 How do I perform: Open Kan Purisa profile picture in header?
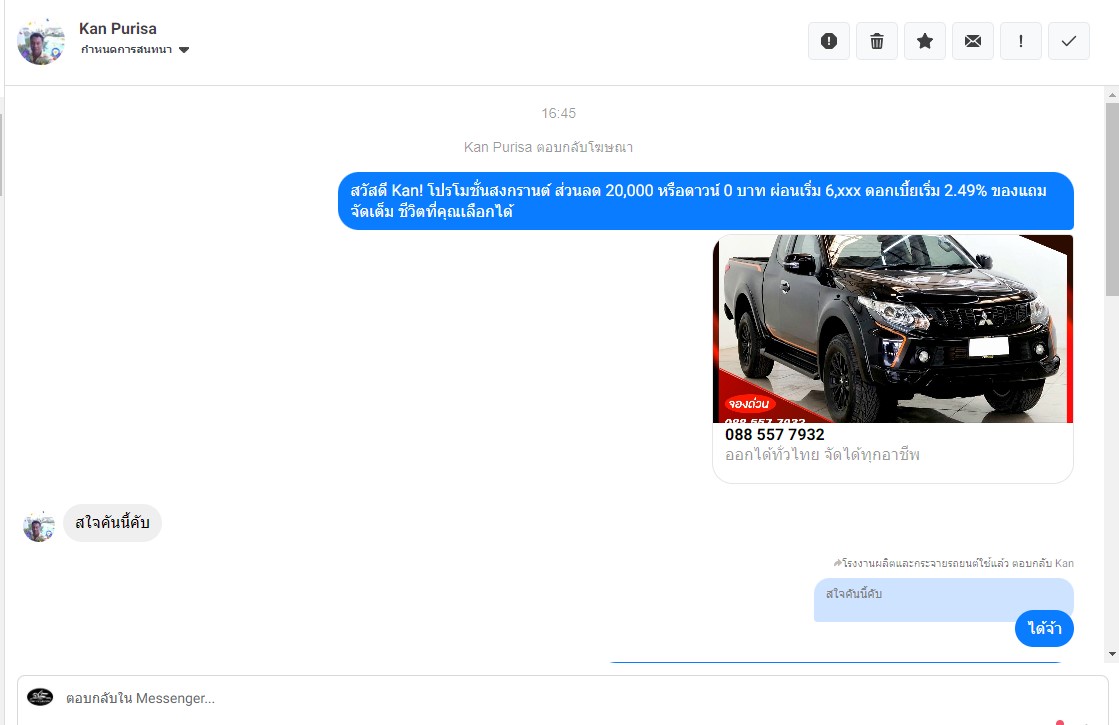coord(41,42)
